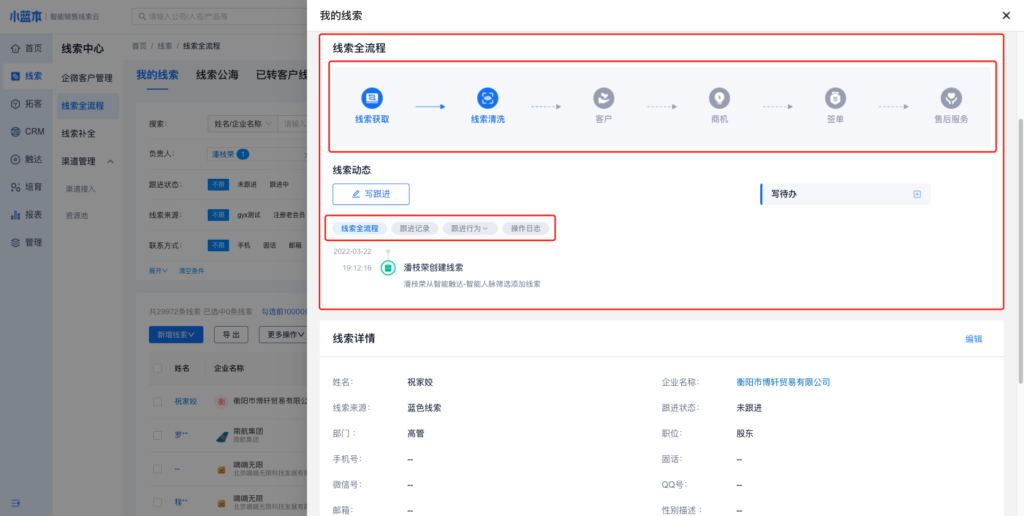
Task: Select the 客户 stage icon
Action: click(x=603, y=98)
